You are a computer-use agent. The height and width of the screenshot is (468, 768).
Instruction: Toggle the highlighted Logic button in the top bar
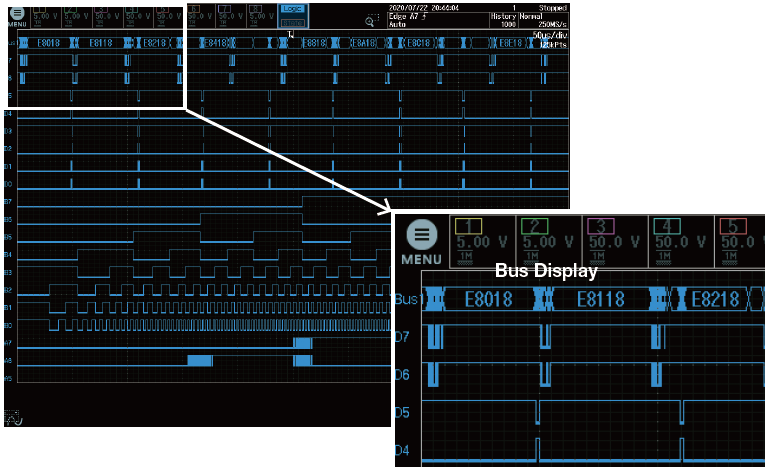tap(291, 9)
